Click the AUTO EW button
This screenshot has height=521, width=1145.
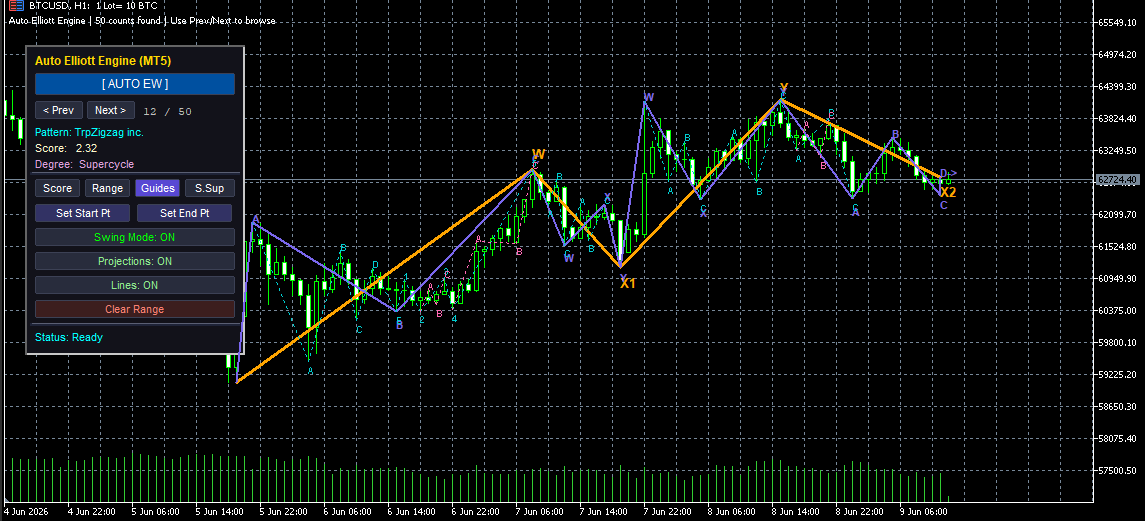click(x=135, y=84)
